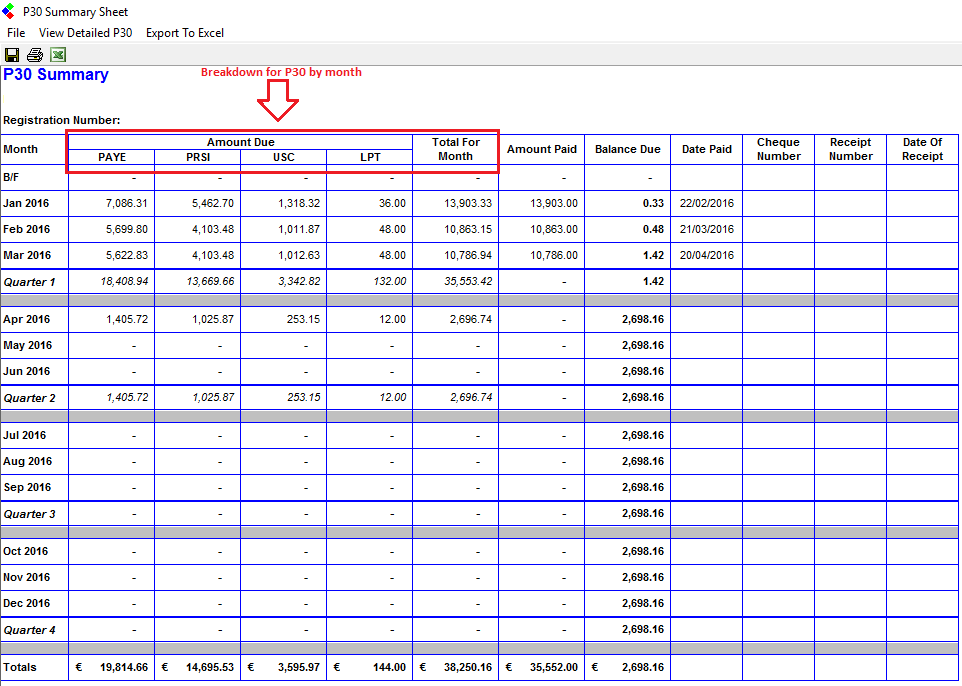The height and width of the screenshot is (686, 962).
Task: Click the PAYE column header
Action: 112,158
